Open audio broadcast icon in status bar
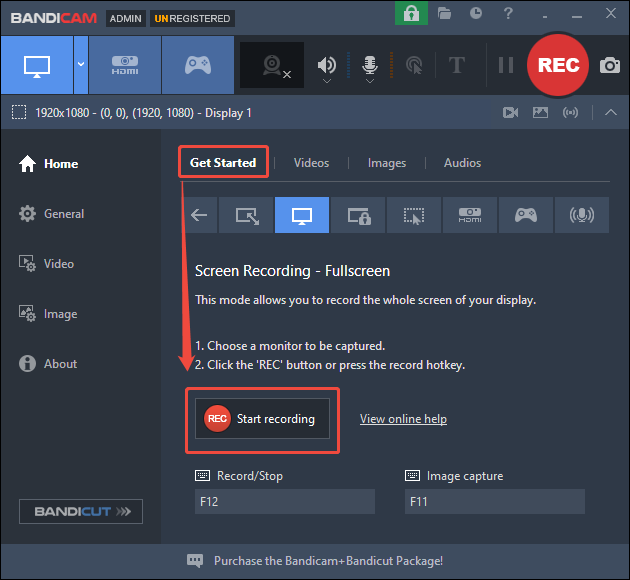The height and width of the screenshot is (580, 630). 571,112
